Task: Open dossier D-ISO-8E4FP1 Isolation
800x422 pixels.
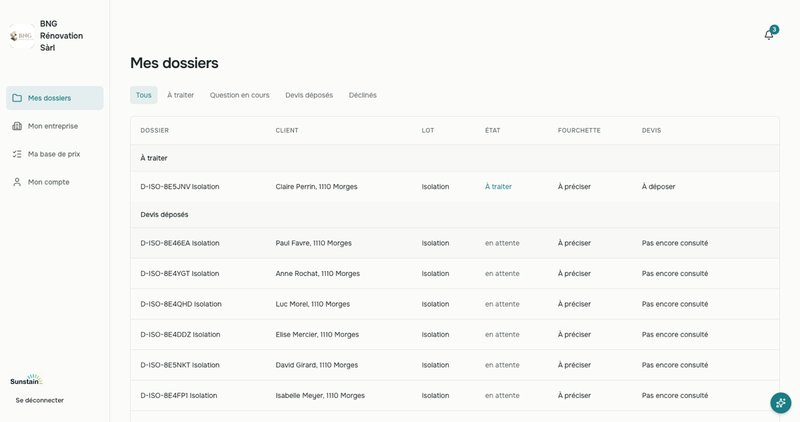Action: click(179, 395)
